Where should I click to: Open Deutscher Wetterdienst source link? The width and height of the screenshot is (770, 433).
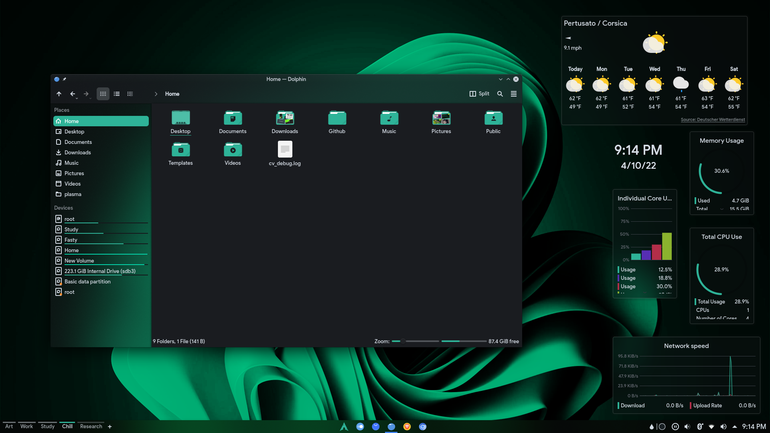point(713,119)
